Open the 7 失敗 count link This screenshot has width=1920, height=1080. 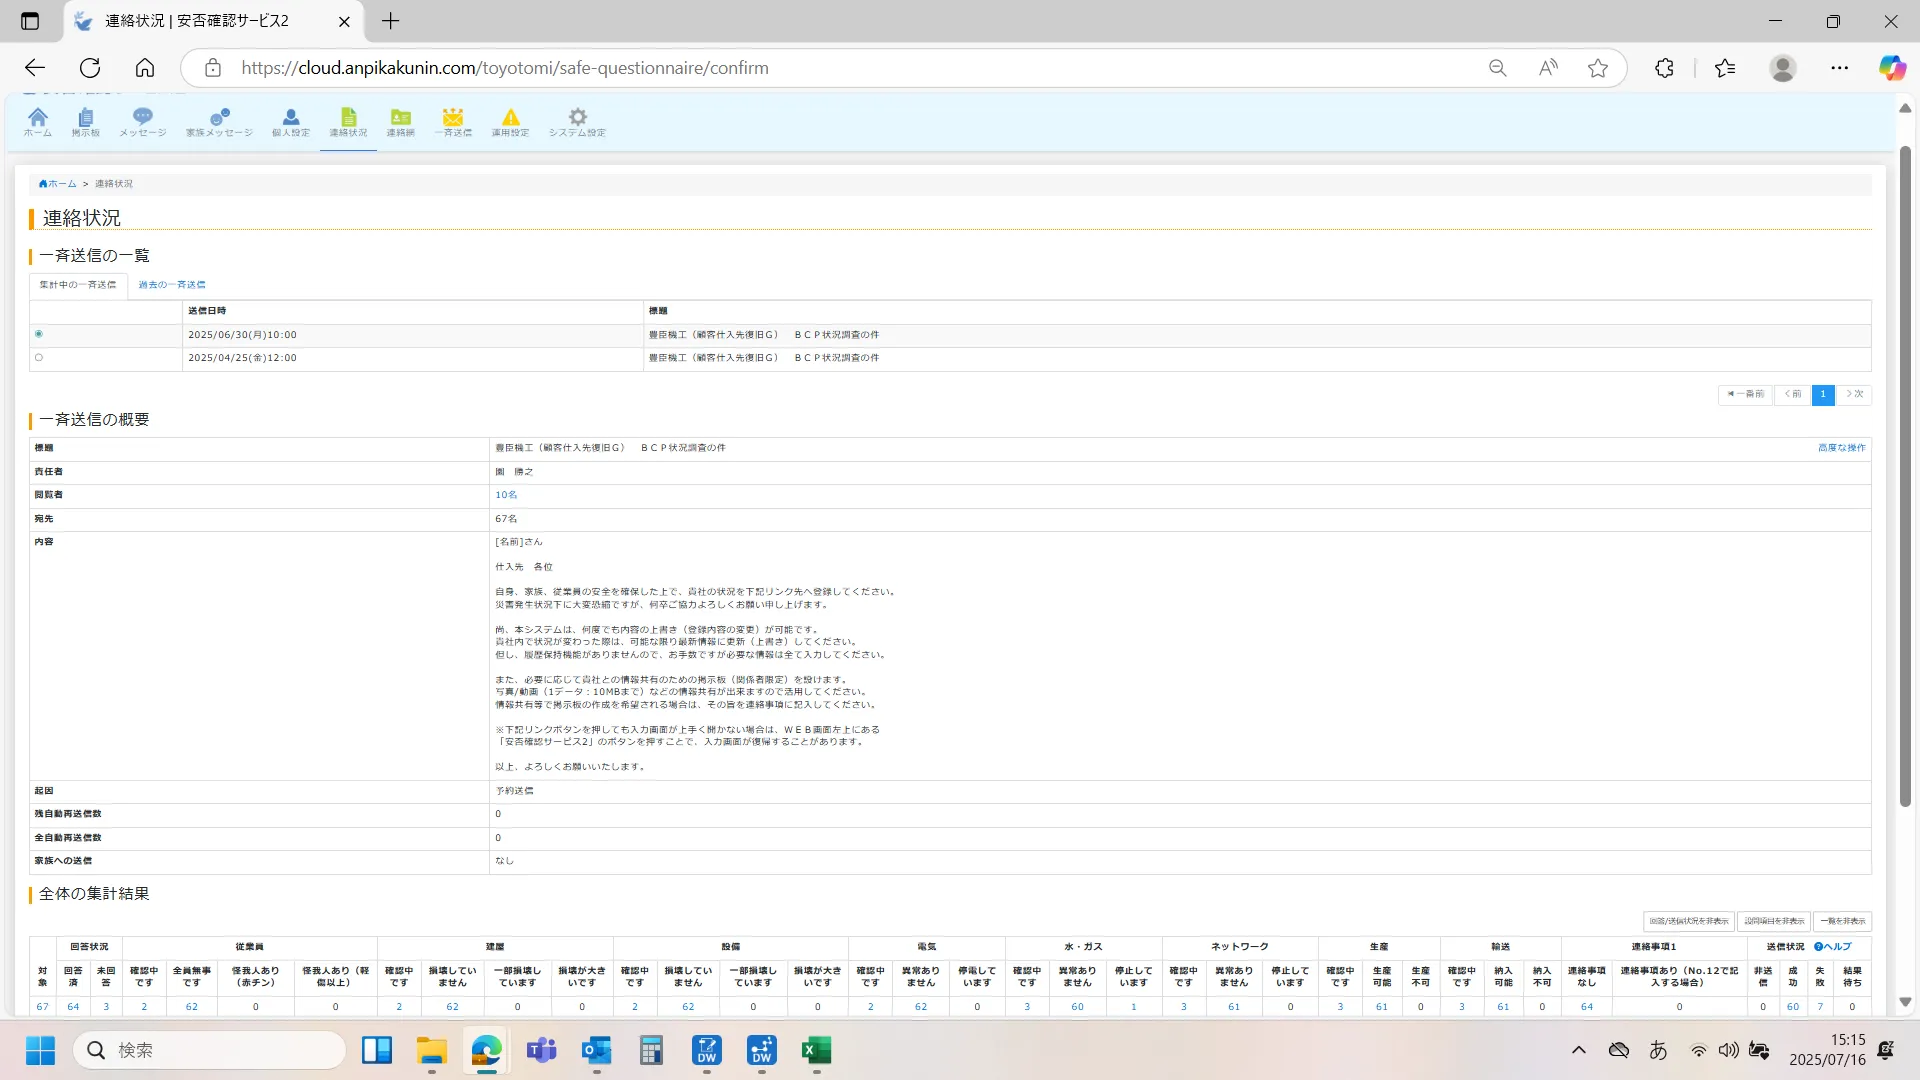[x=1820, y=1007]
